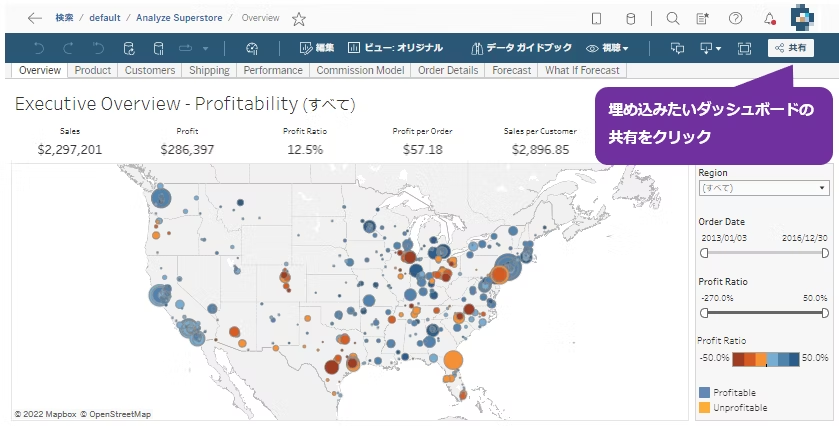Open the Performance tab
The width and height of the screenshot is (839, 426).
(x=273, y=70)
